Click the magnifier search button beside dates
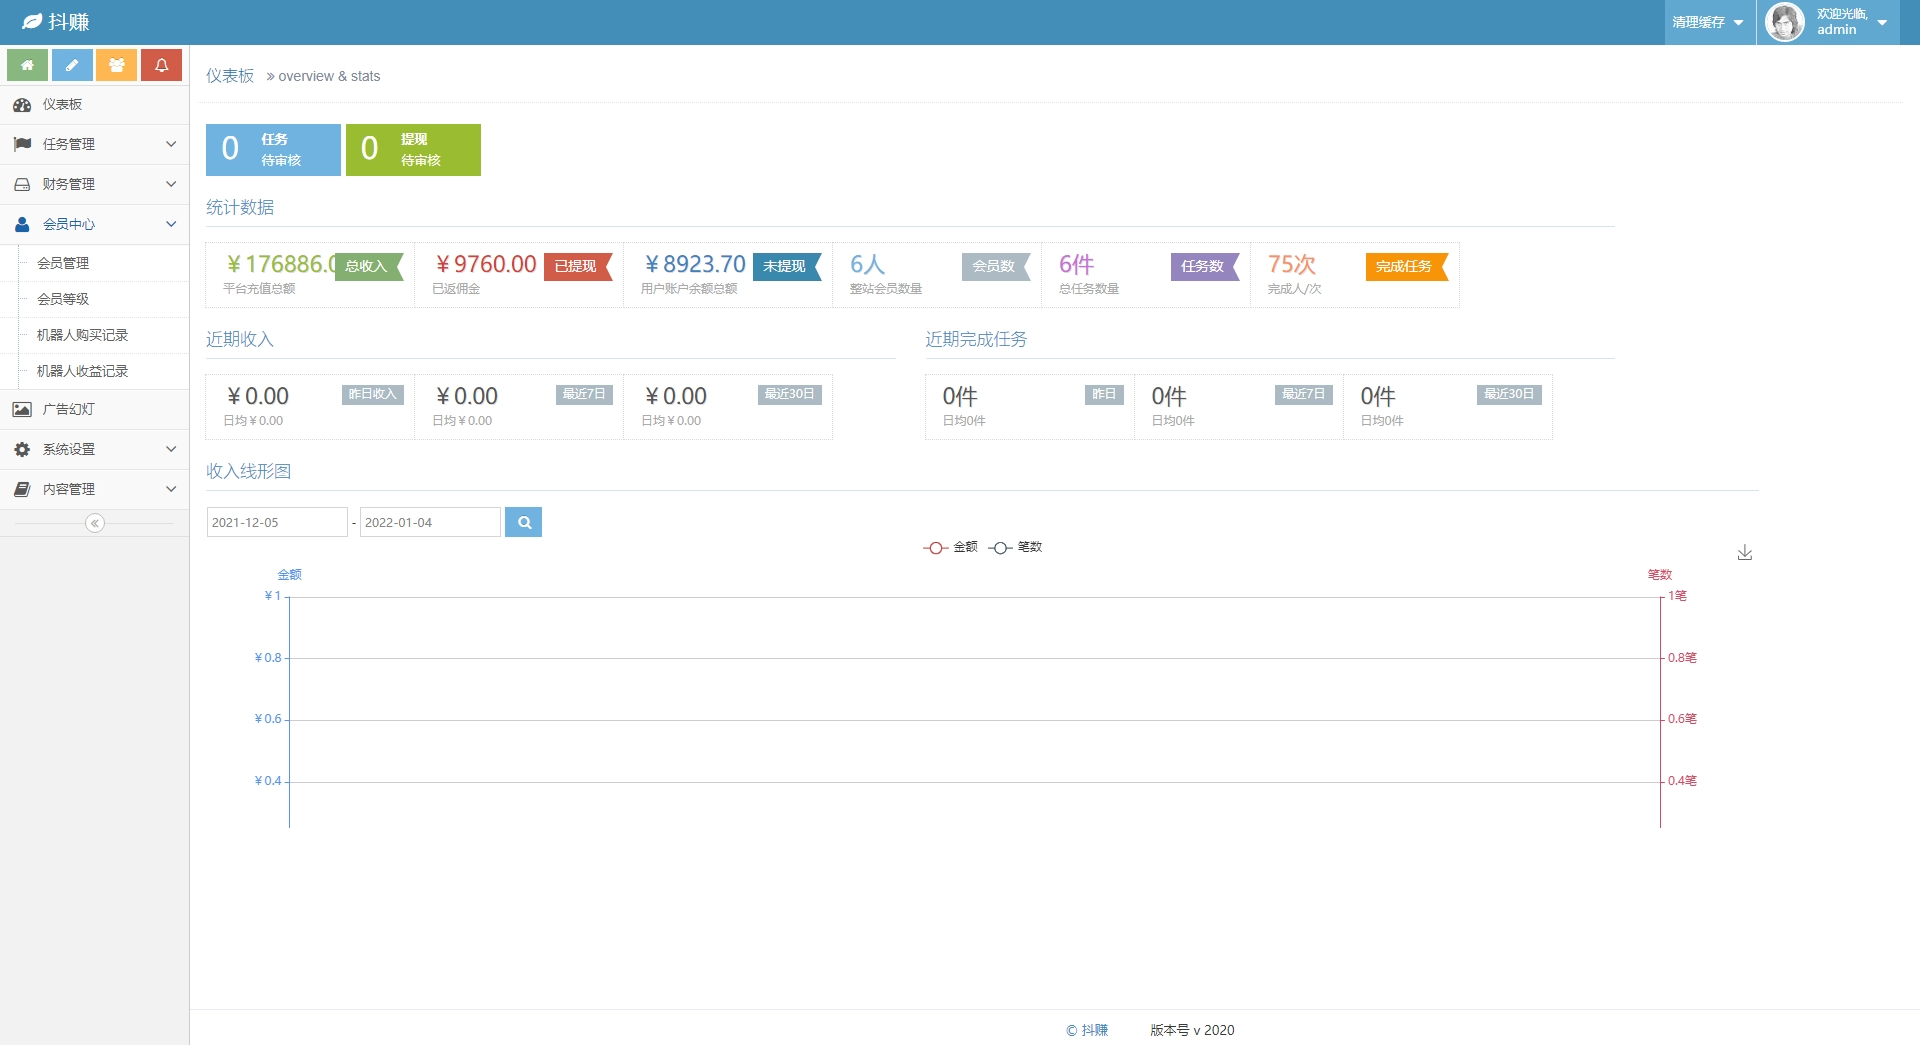This screenshot has width=1920, height=1045. coord(523,522)
